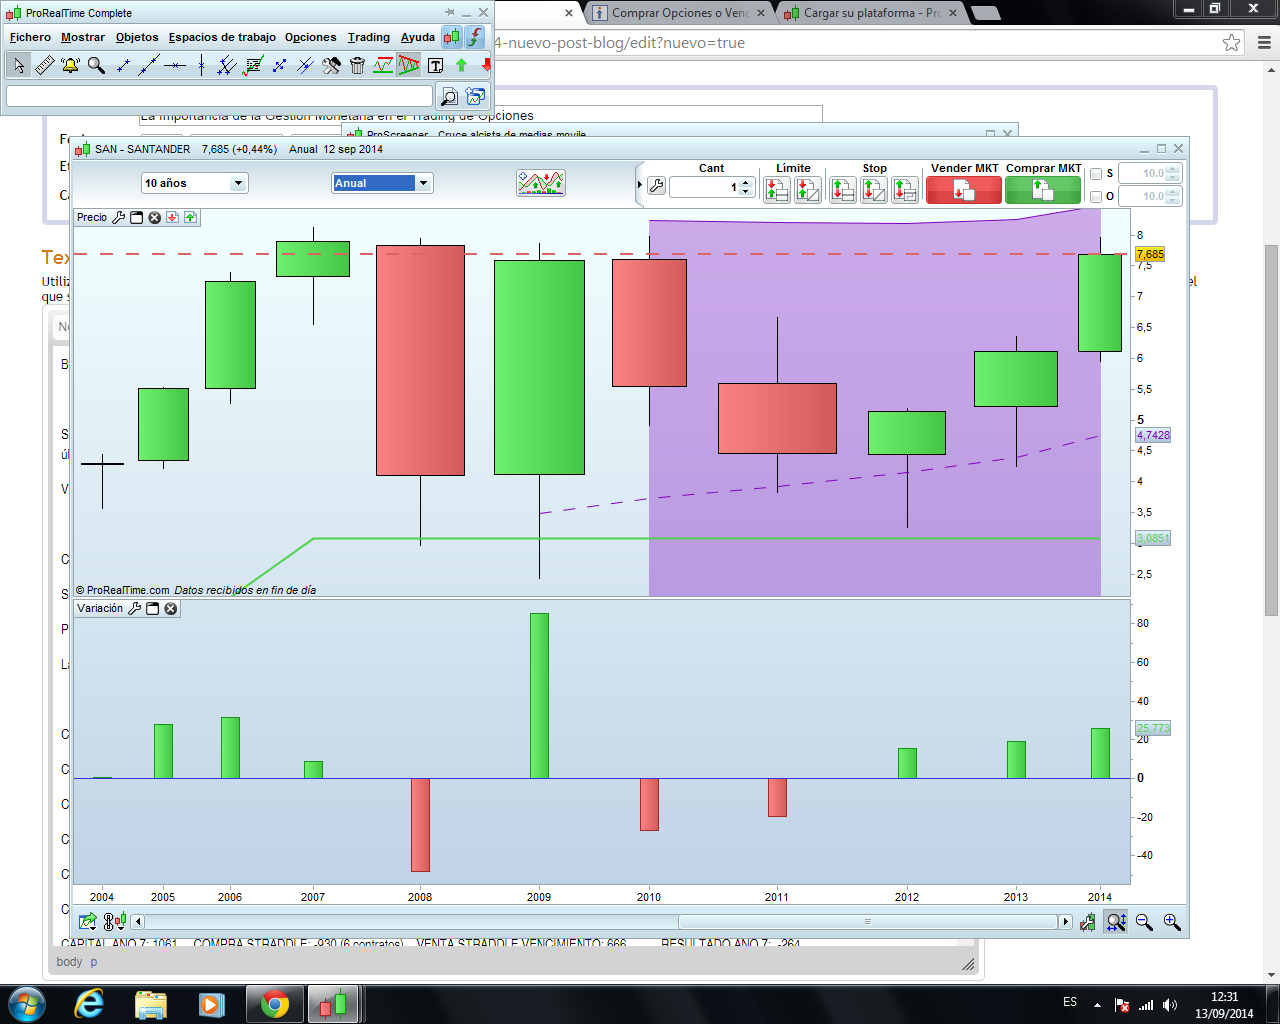Click the first Límite order button

coord(777,190)
